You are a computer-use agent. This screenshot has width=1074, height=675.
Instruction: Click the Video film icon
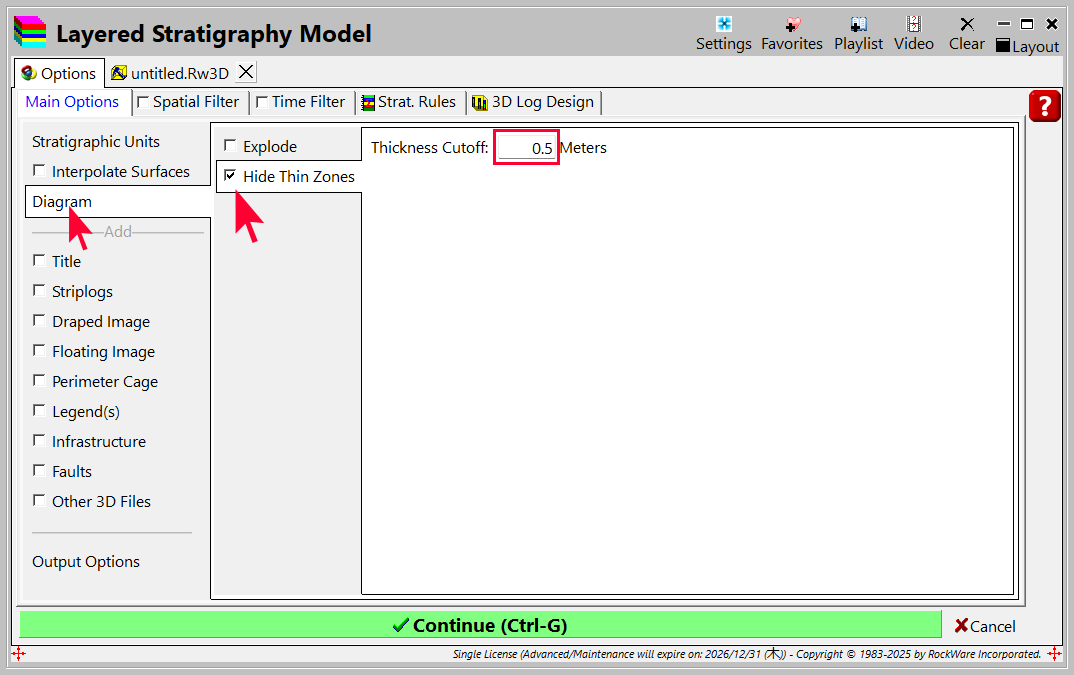pos(913,25)
